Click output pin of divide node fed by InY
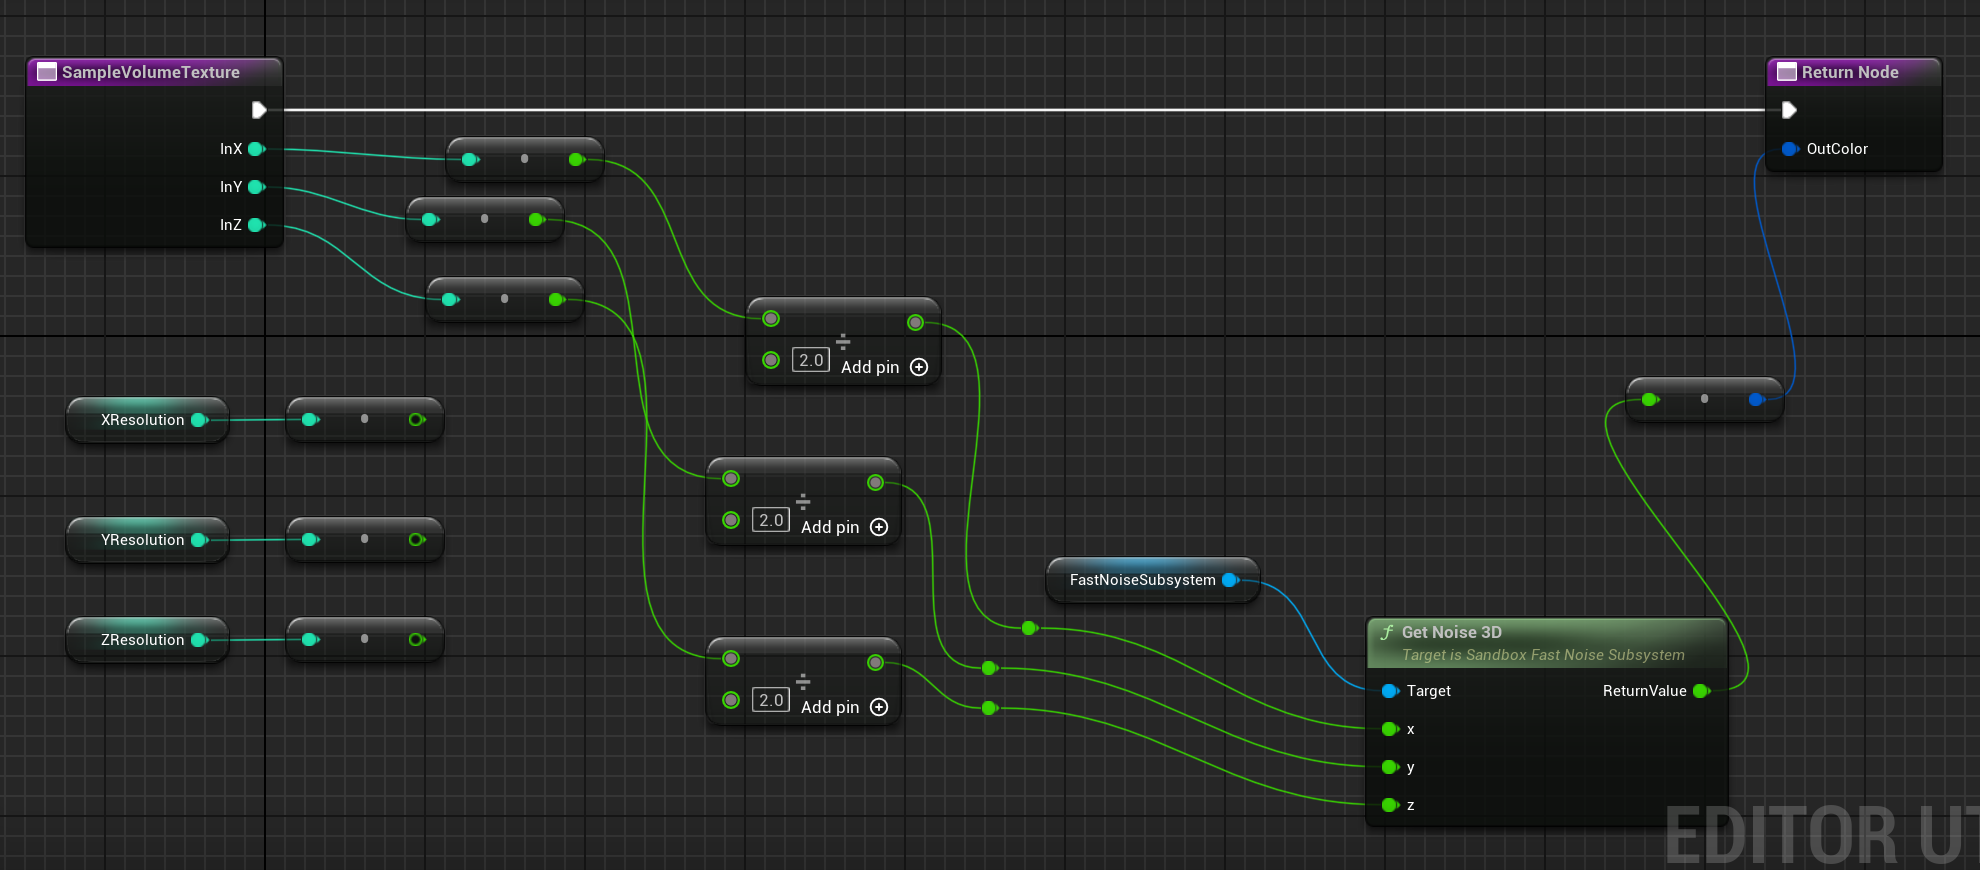 [x=875, y=482]
